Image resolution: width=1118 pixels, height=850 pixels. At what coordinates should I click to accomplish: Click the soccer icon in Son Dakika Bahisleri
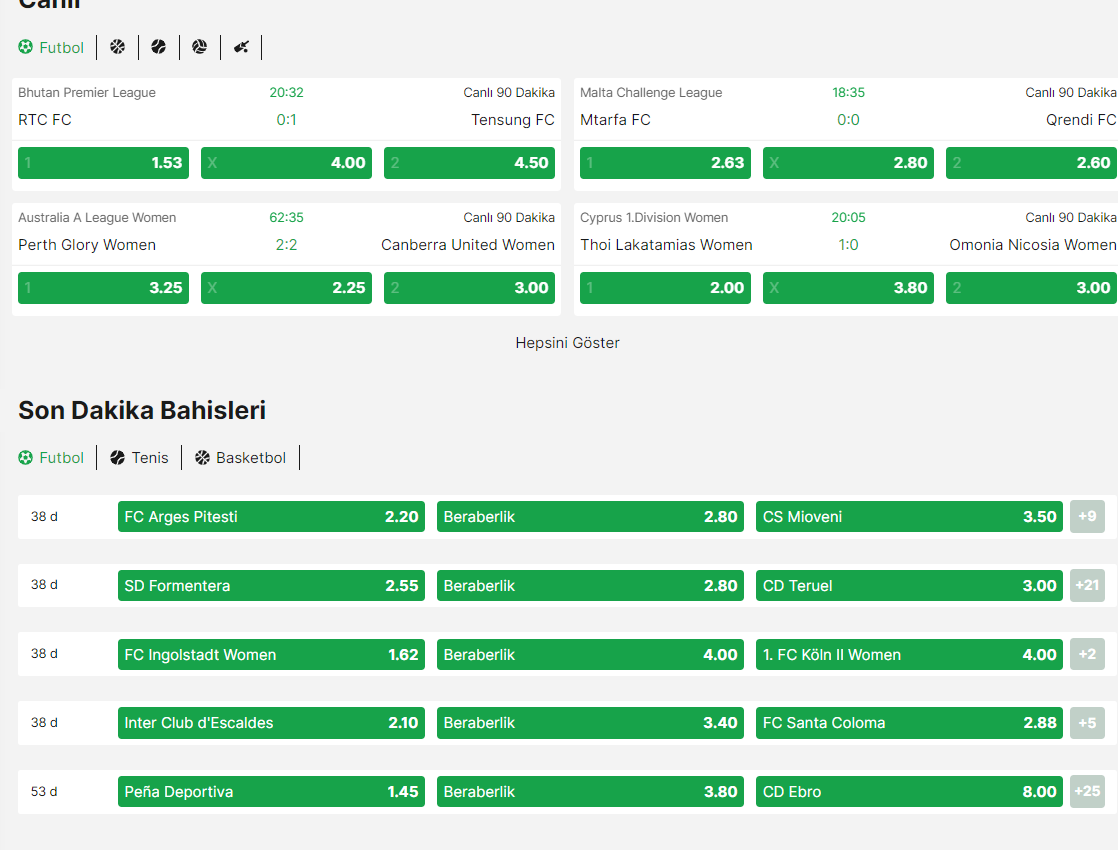26,458
